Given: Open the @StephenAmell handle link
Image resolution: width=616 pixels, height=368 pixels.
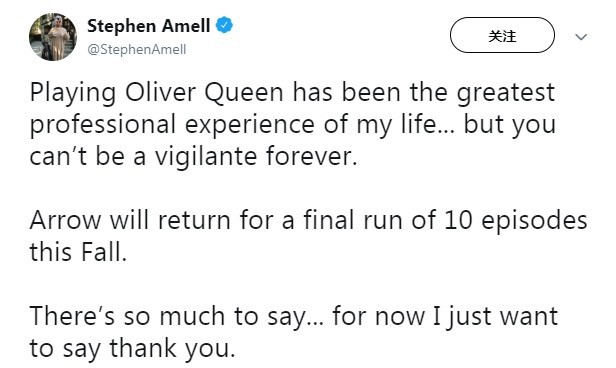Looking at the screenshot, I should 137,49.
